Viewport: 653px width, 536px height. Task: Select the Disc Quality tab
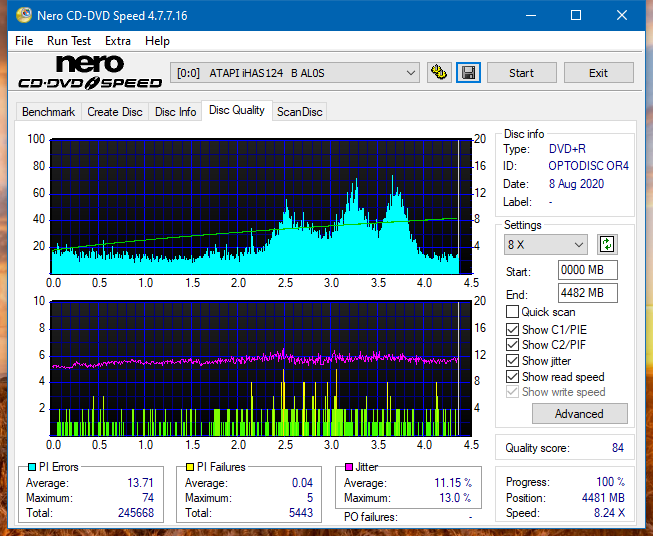pyautogui.click(x=237, y=110)
